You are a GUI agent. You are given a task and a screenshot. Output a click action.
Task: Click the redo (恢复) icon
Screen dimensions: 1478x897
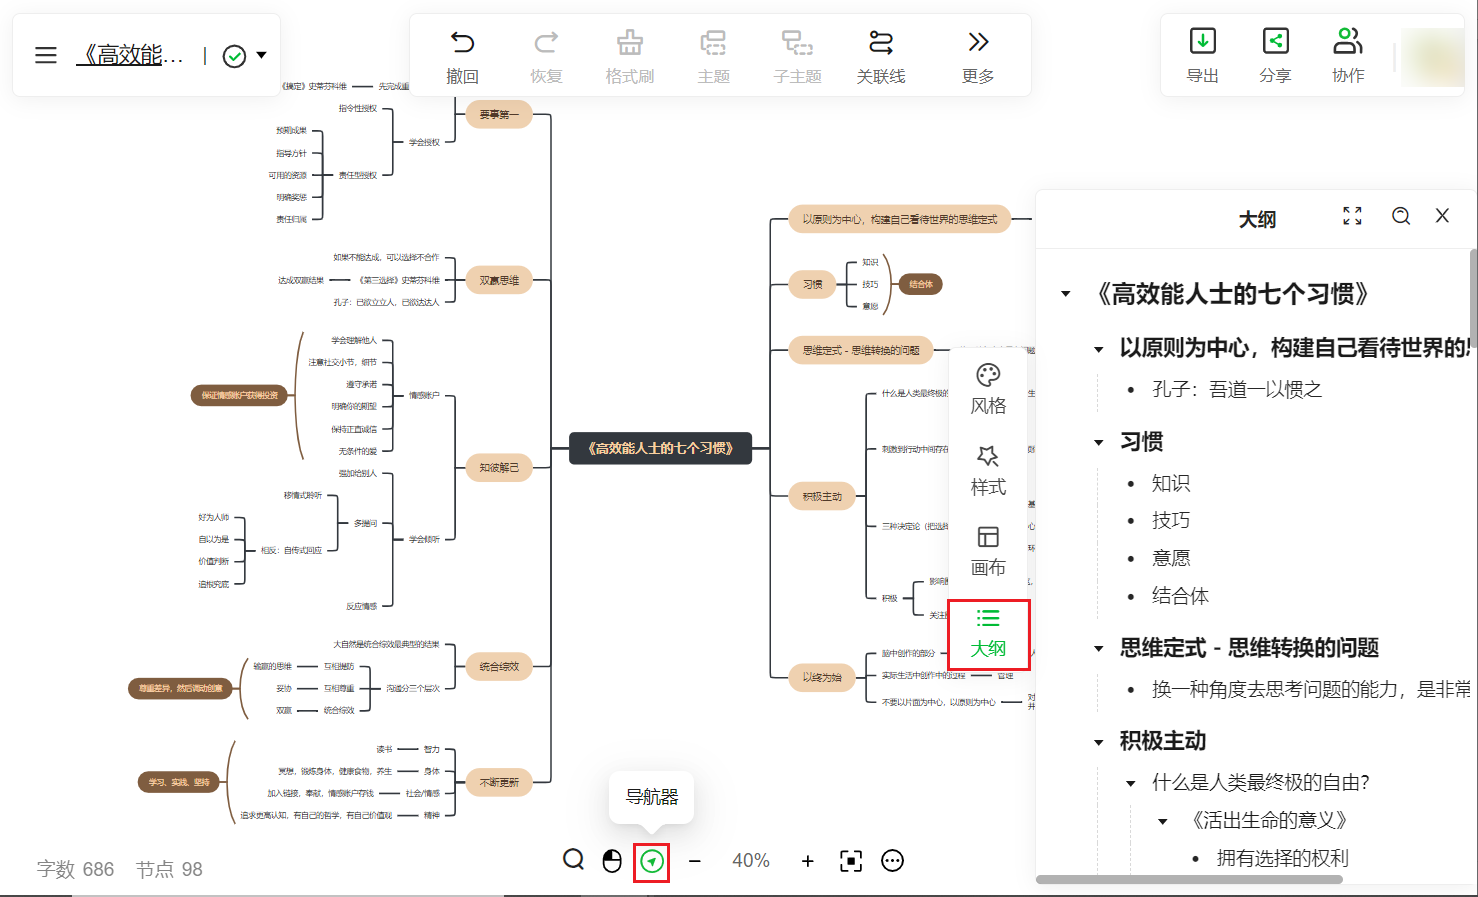[x=546, y=42]
